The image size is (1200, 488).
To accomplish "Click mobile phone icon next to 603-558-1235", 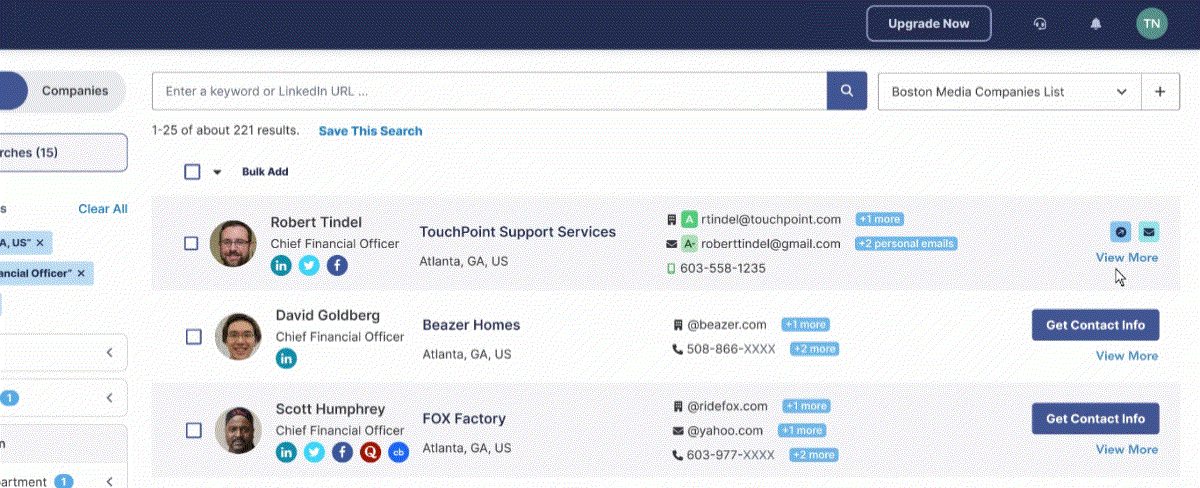I will pyautogui.click(x=671, y=269).
